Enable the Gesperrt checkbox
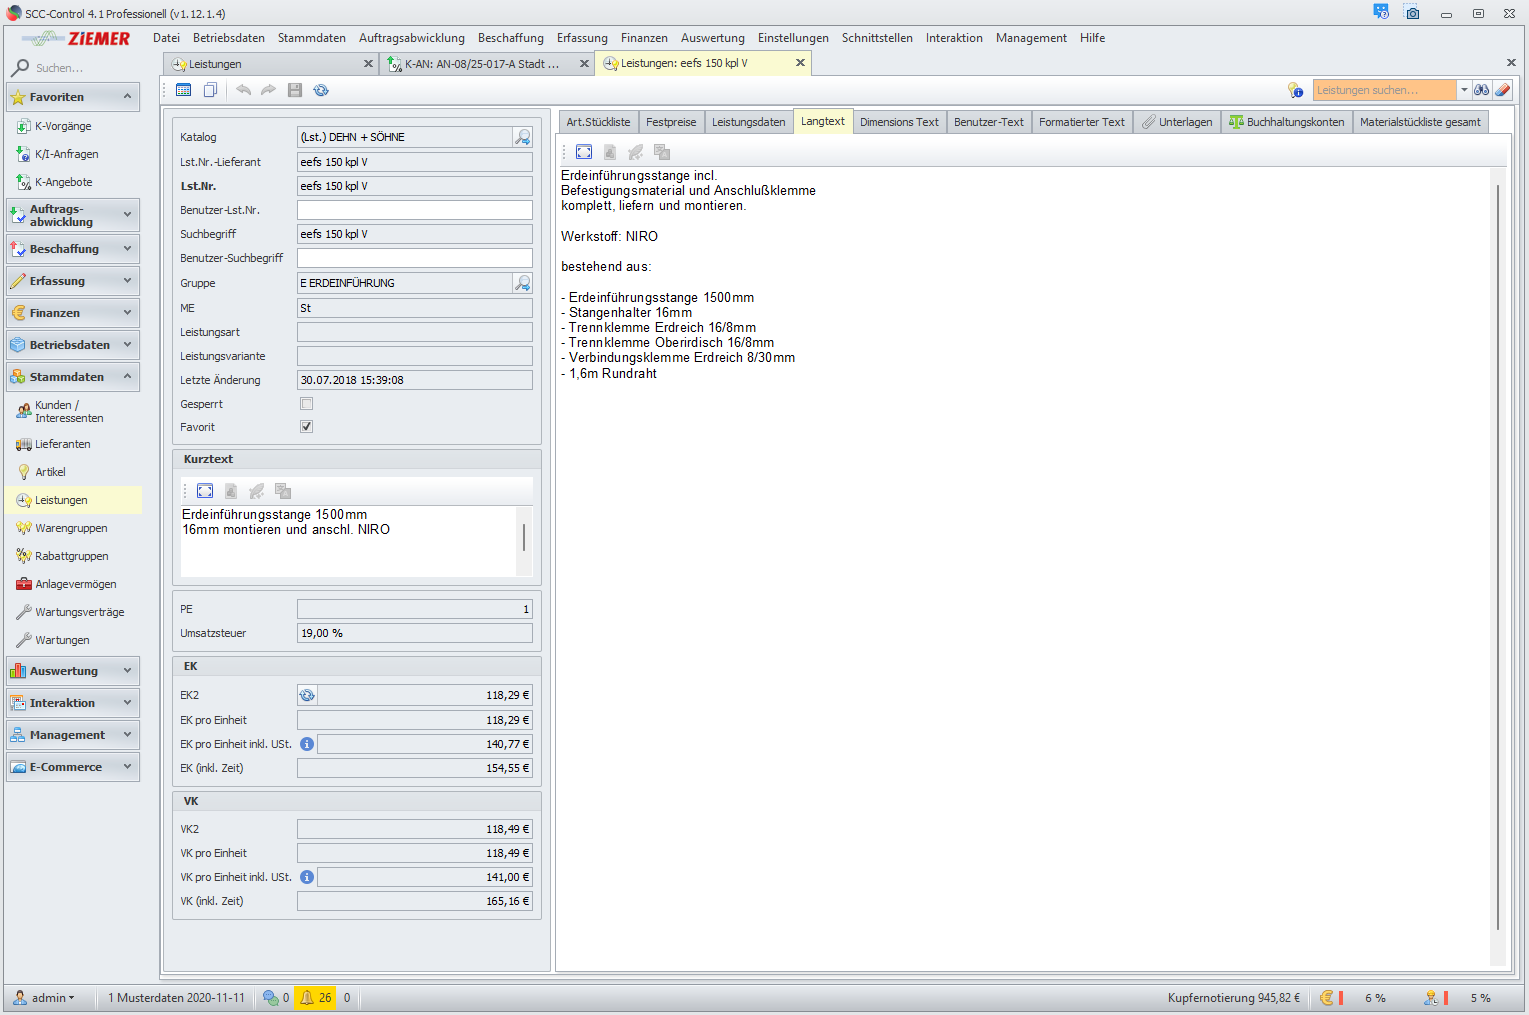Viewport: 1529px width, 1015px height. click(307, 404)
